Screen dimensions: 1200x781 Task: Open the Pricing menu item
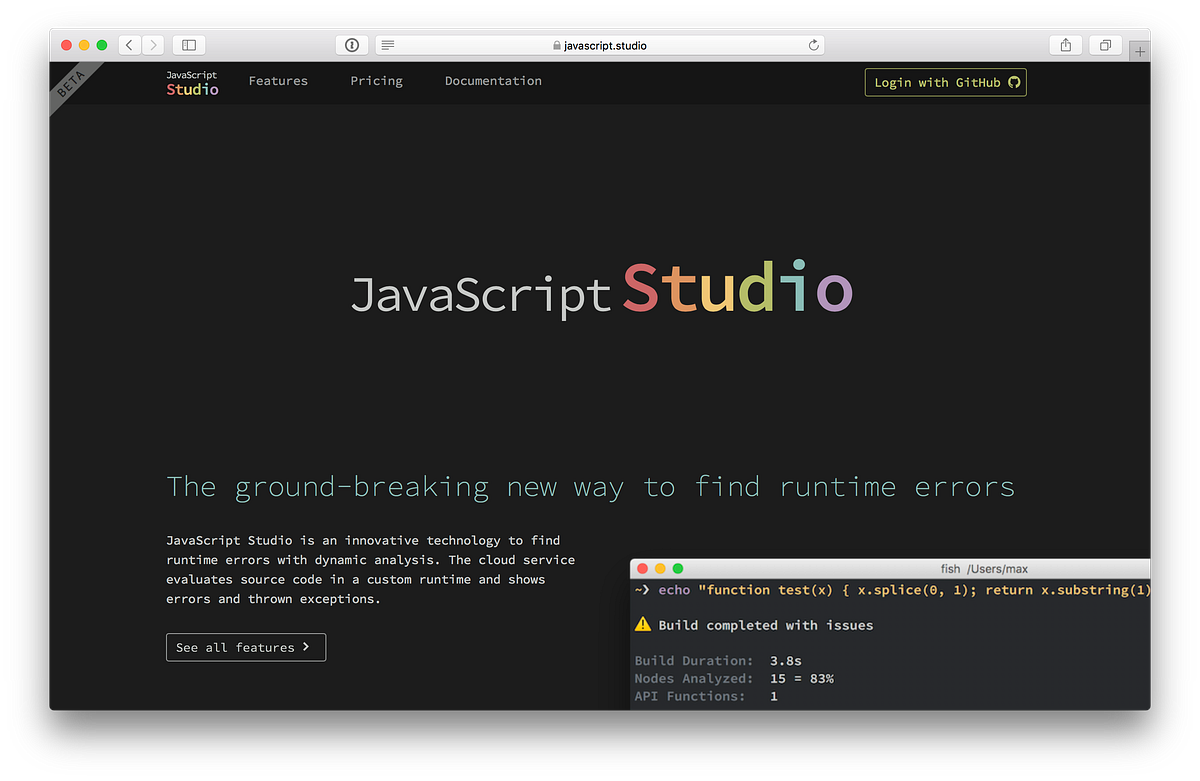coord(376,81)
